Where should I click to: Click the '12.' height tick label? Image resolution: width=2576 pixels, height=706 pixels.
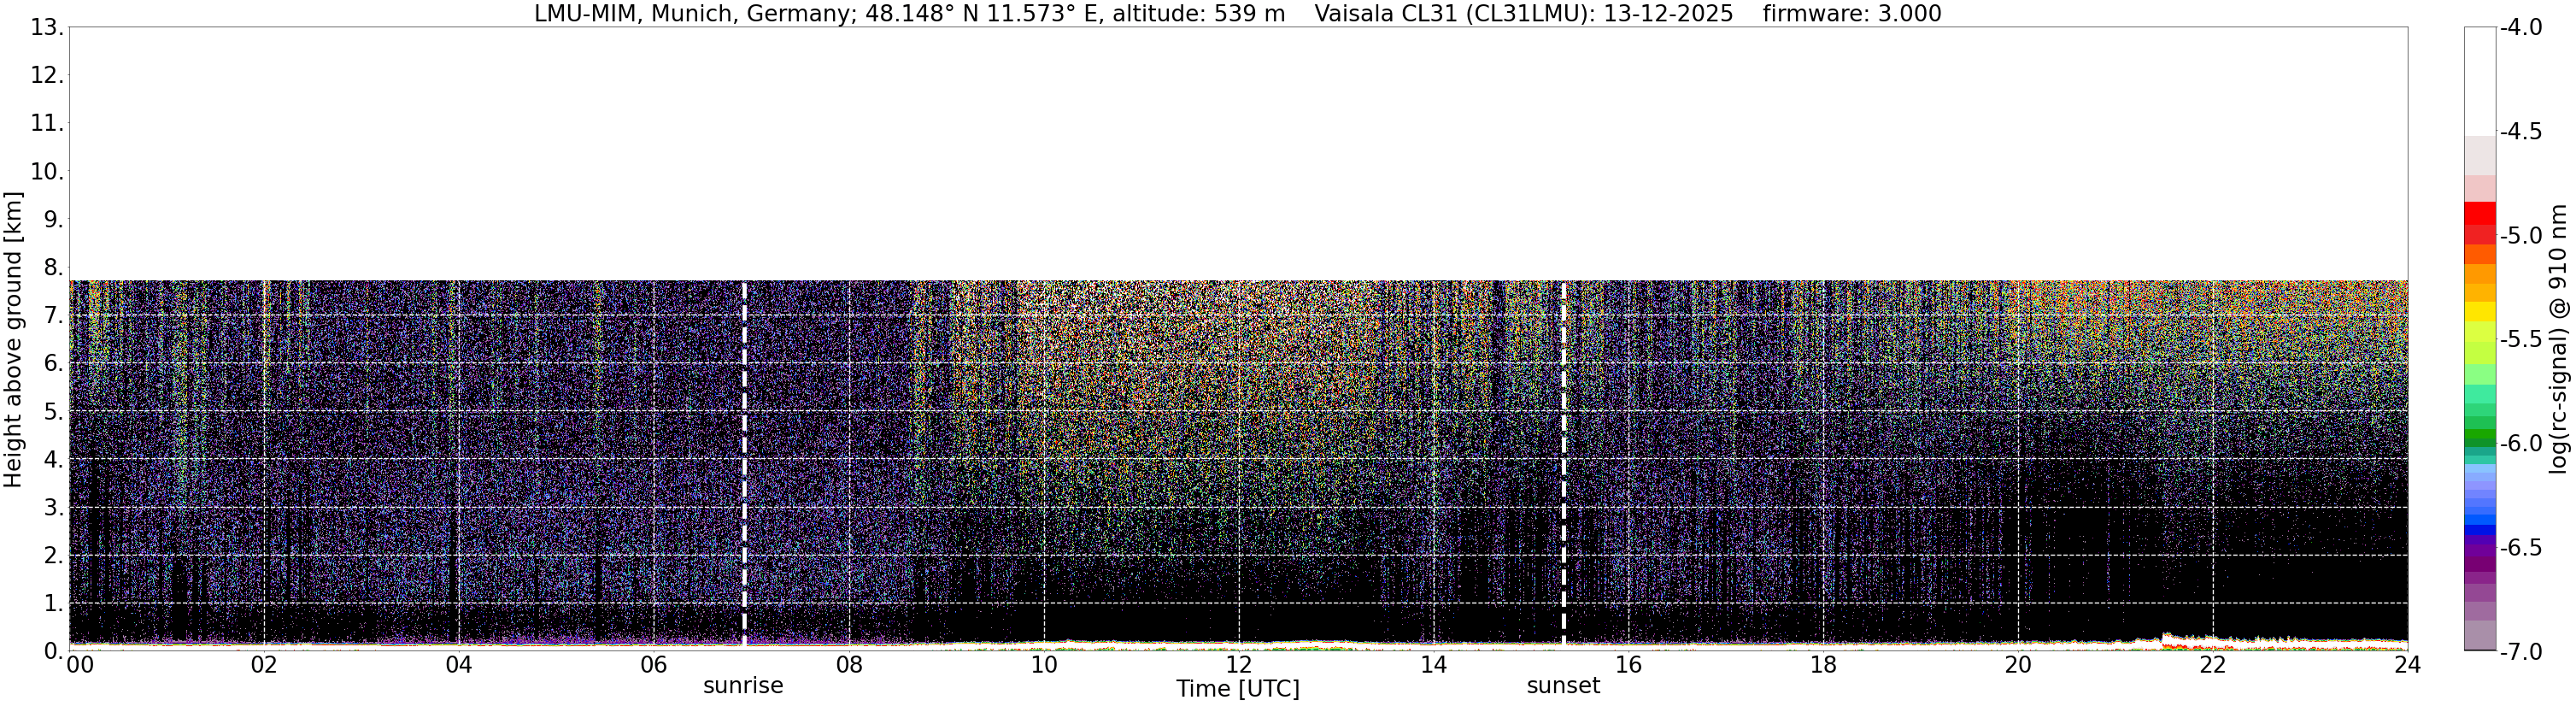[x=47, y=75]
